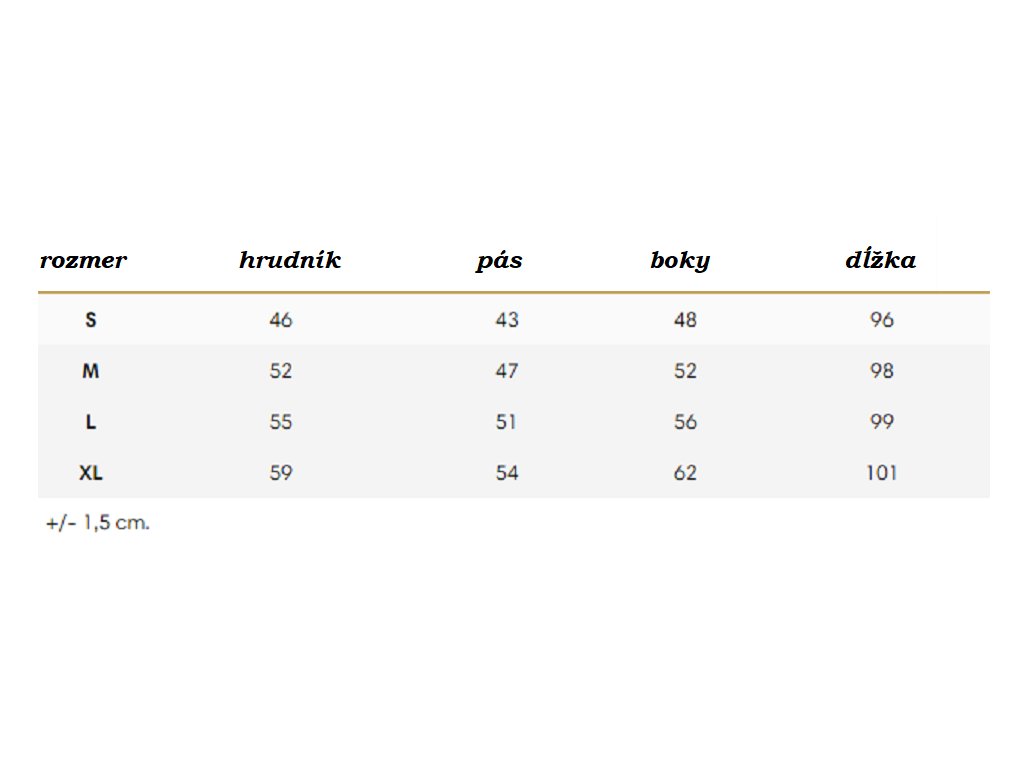
Task: Click hrudník value 46 for size S
Action: coord(281,320)
